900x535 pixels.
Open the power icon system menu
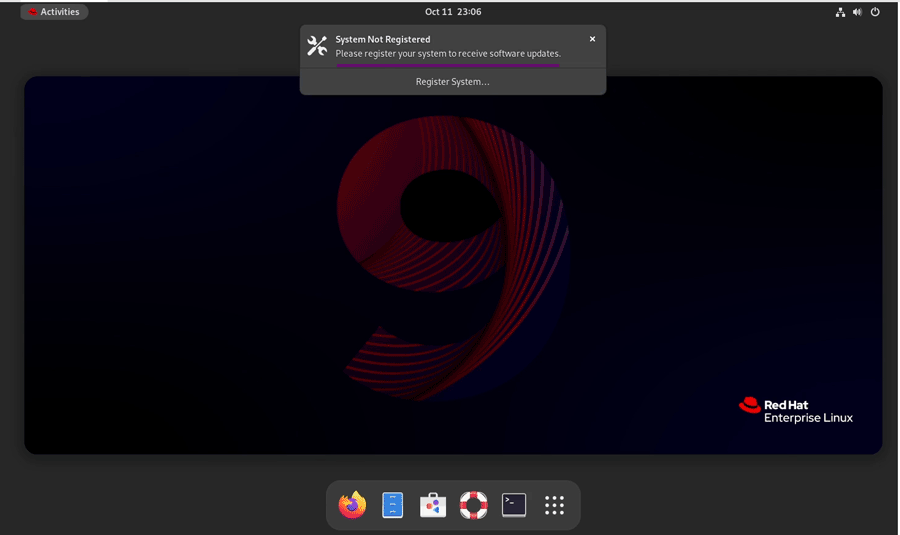click(875, 12)
